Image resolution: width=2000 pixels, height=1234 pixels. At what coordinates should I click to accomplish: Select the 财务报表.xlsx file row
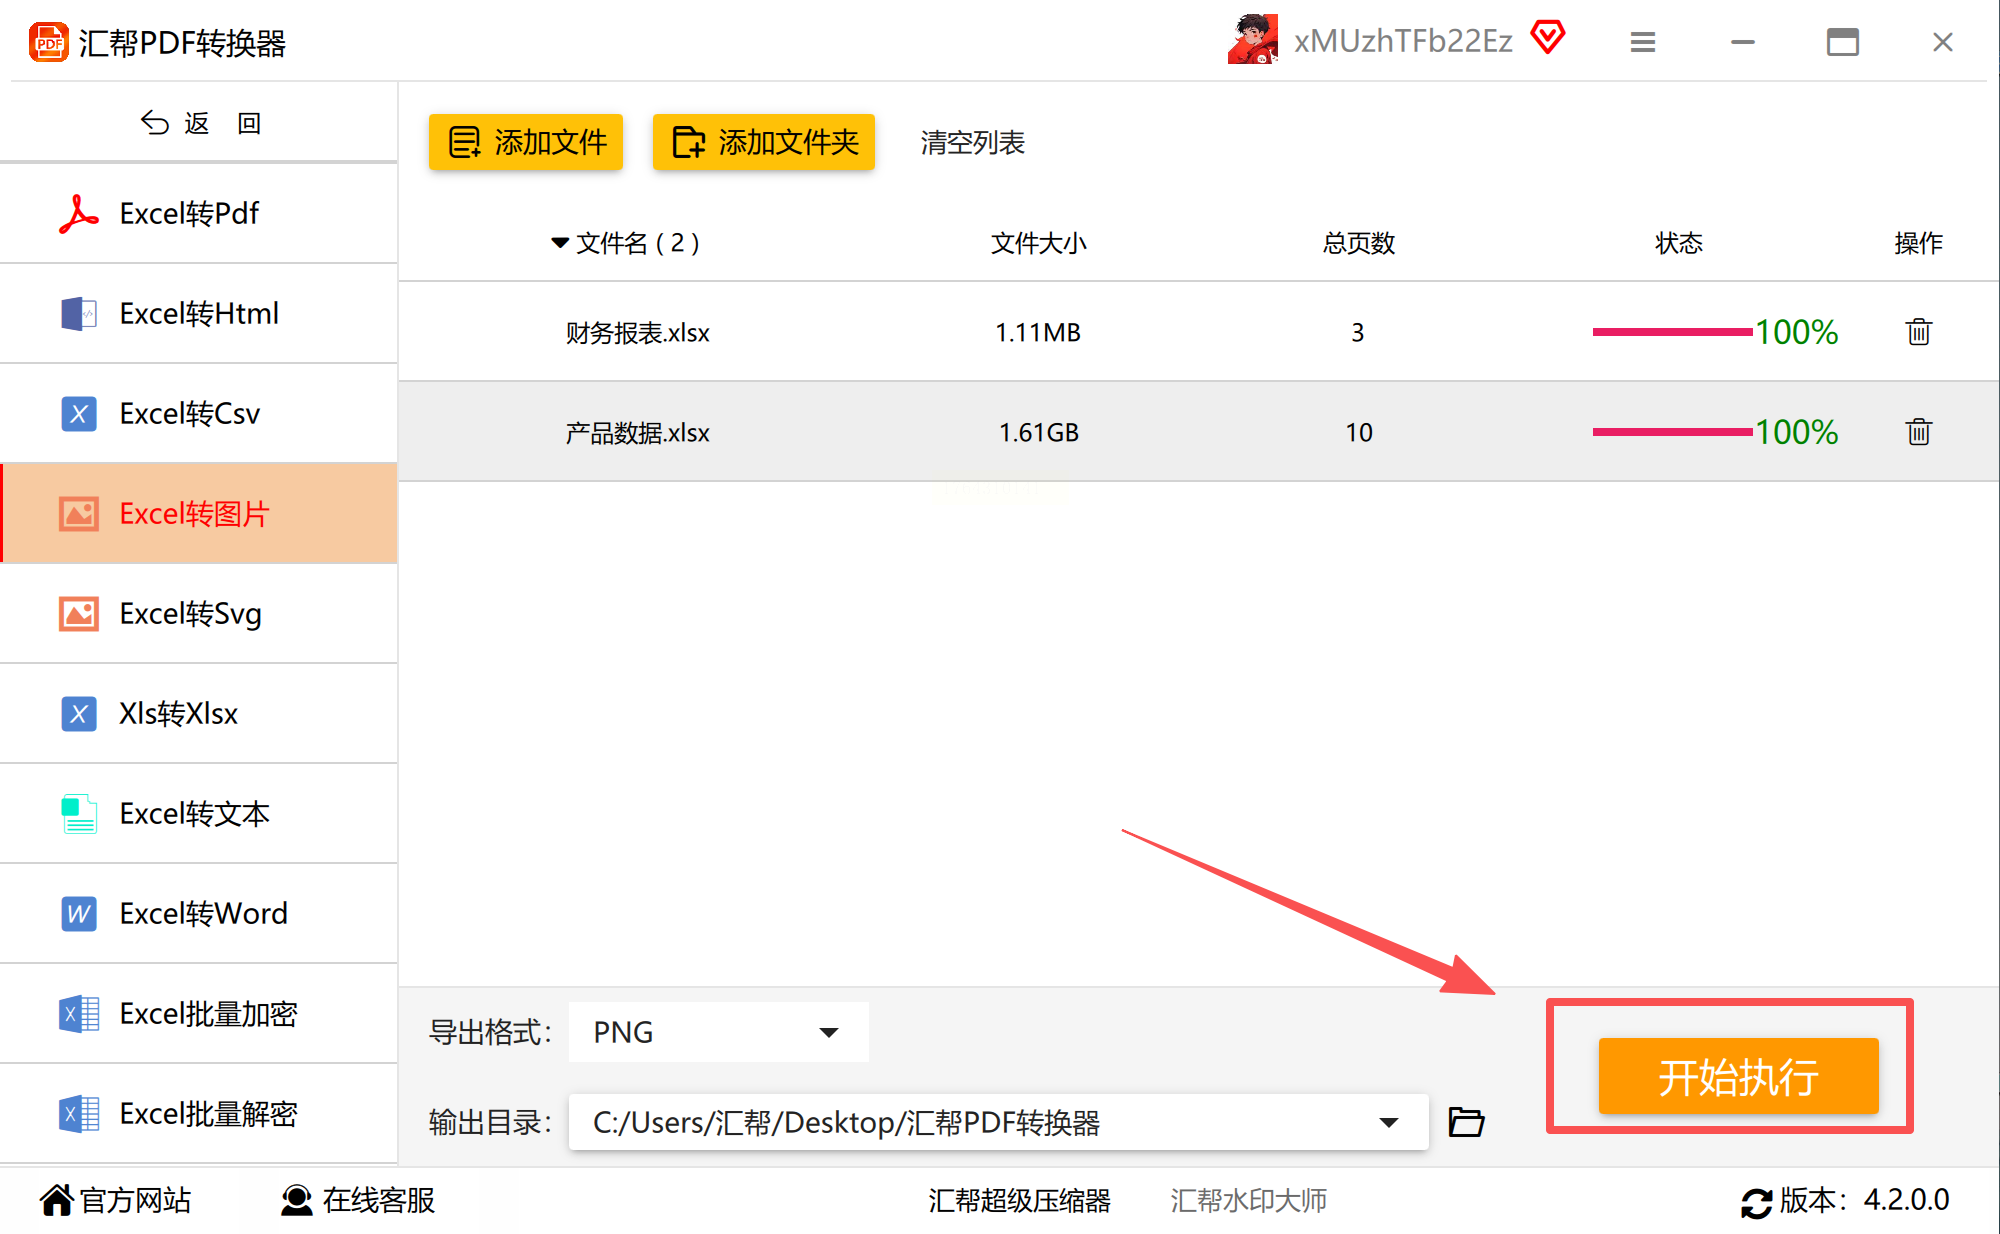pyautogui.click(x=638, y=332)
